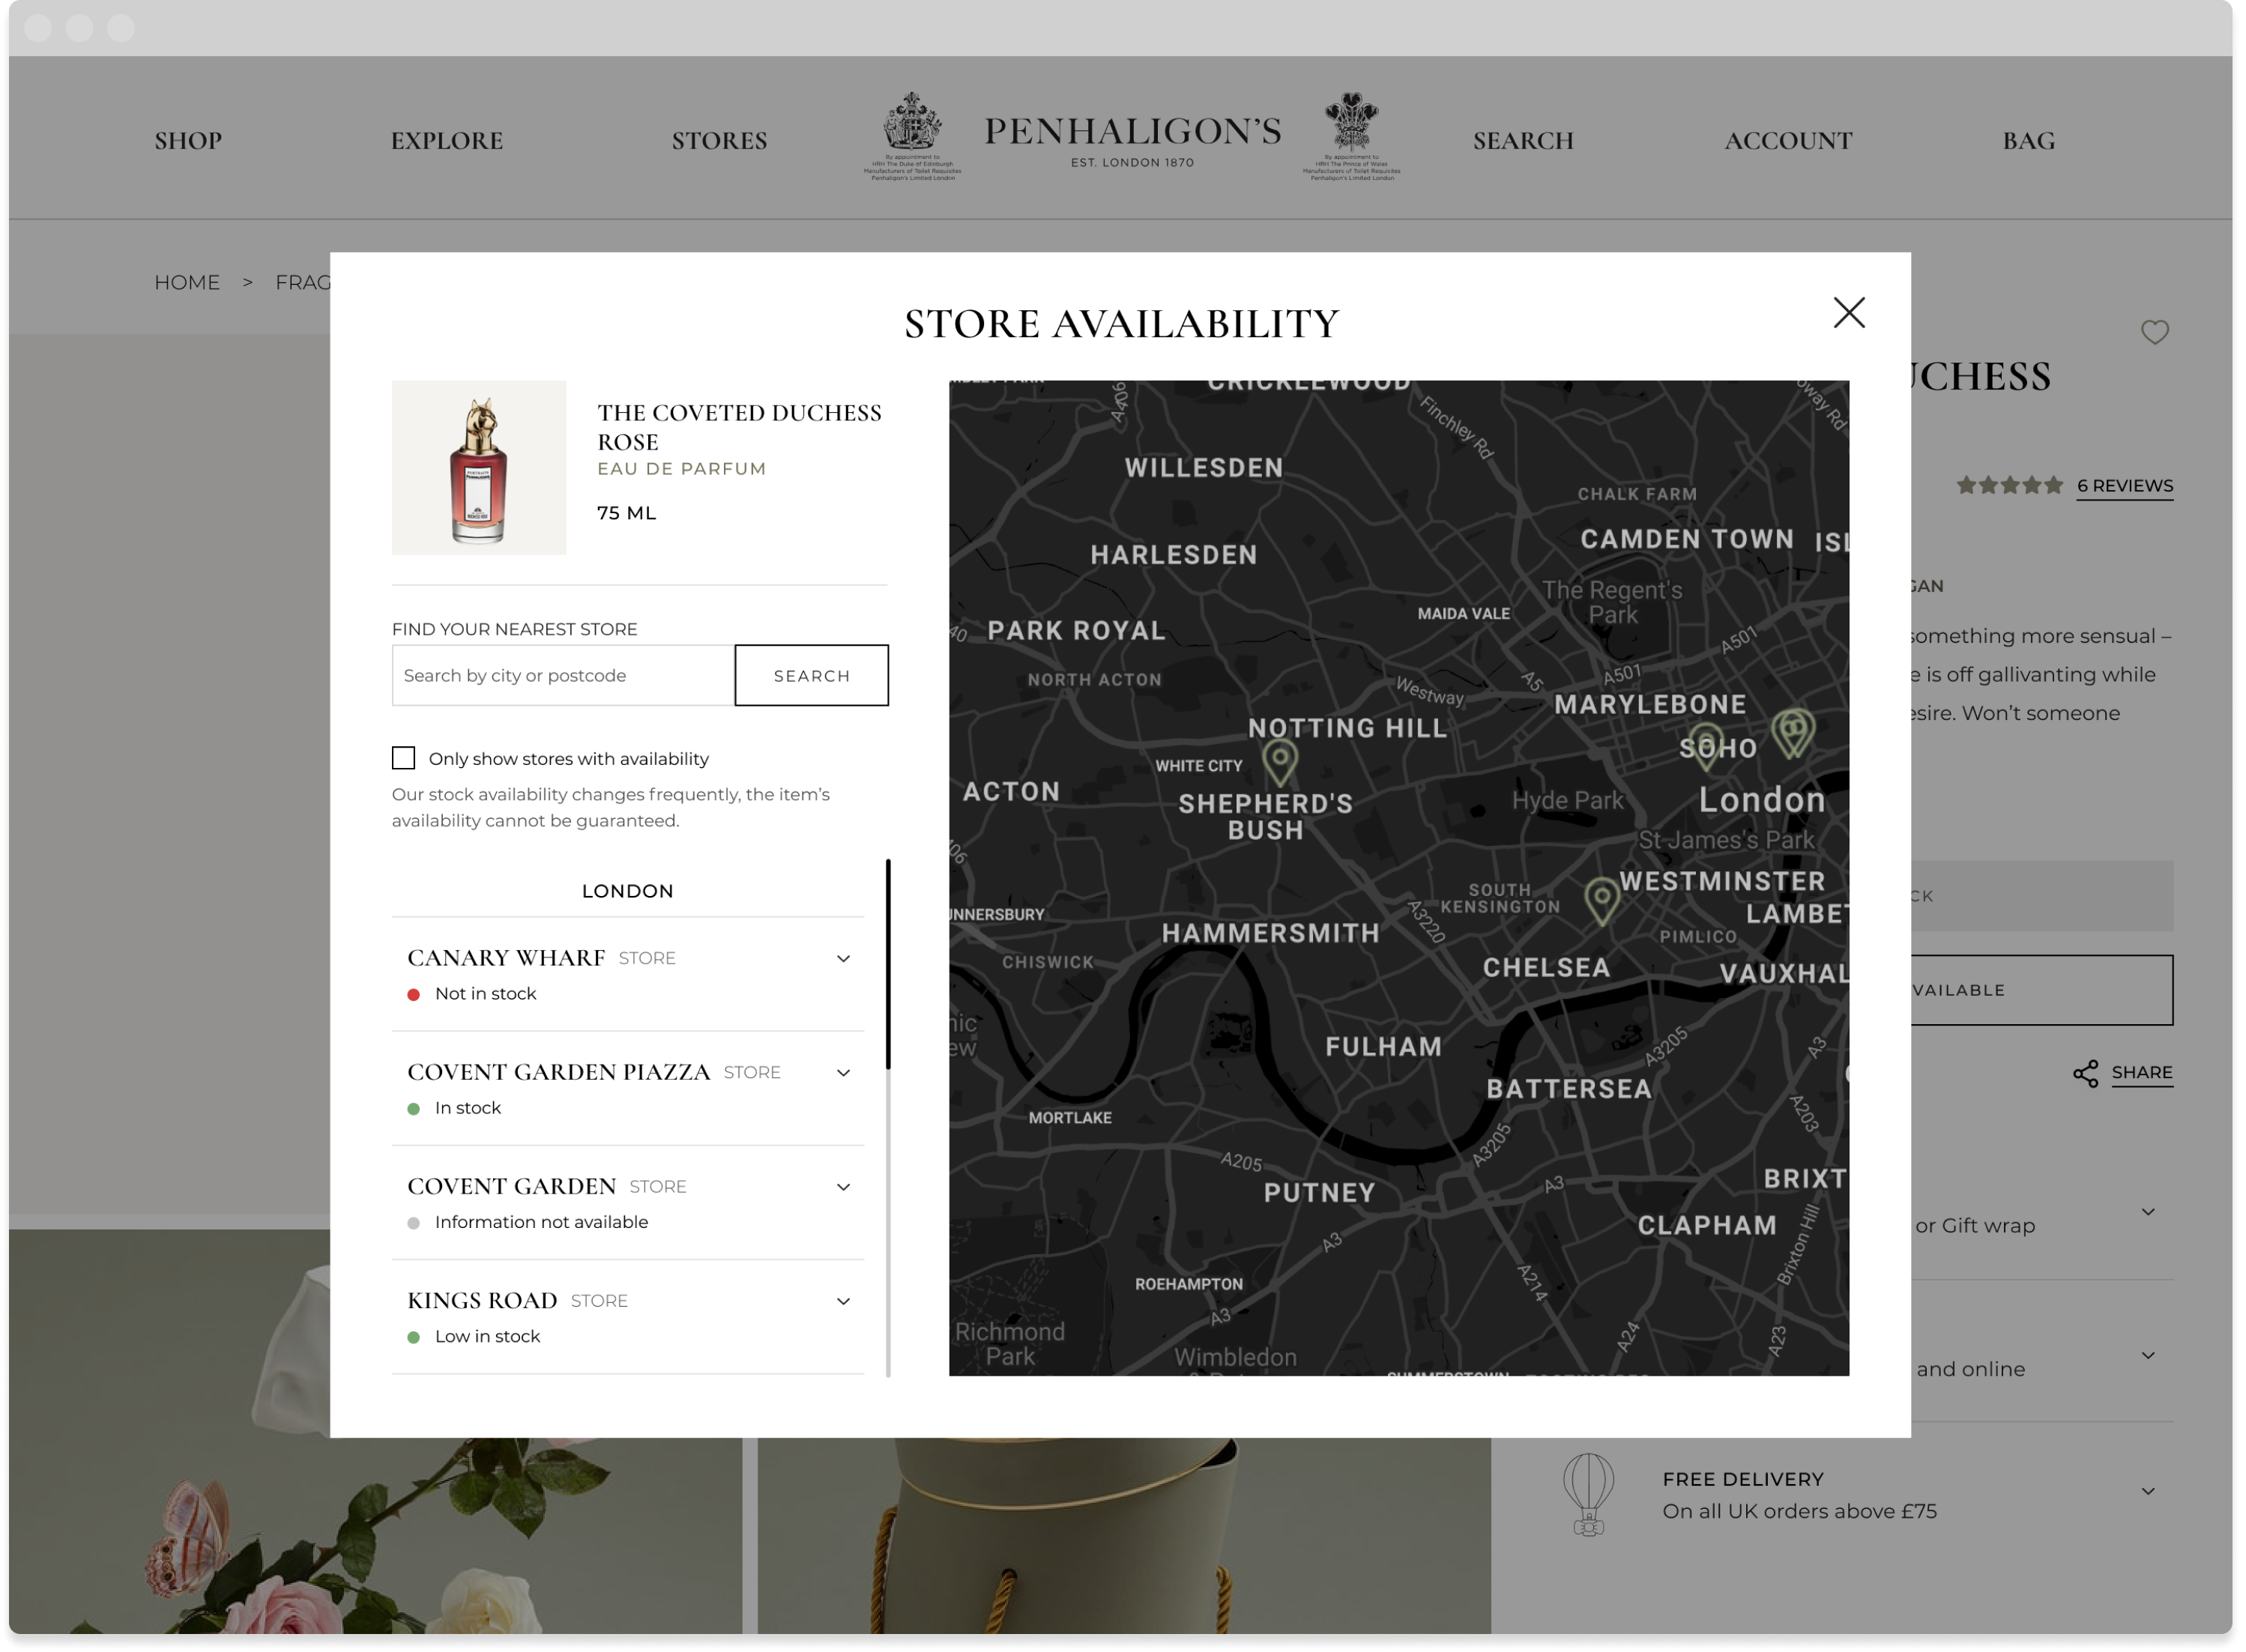Add The Coveted Duchess Rose to wishlist heart
Viewport: 2246px width, 1652px height.
point(2155,332)
